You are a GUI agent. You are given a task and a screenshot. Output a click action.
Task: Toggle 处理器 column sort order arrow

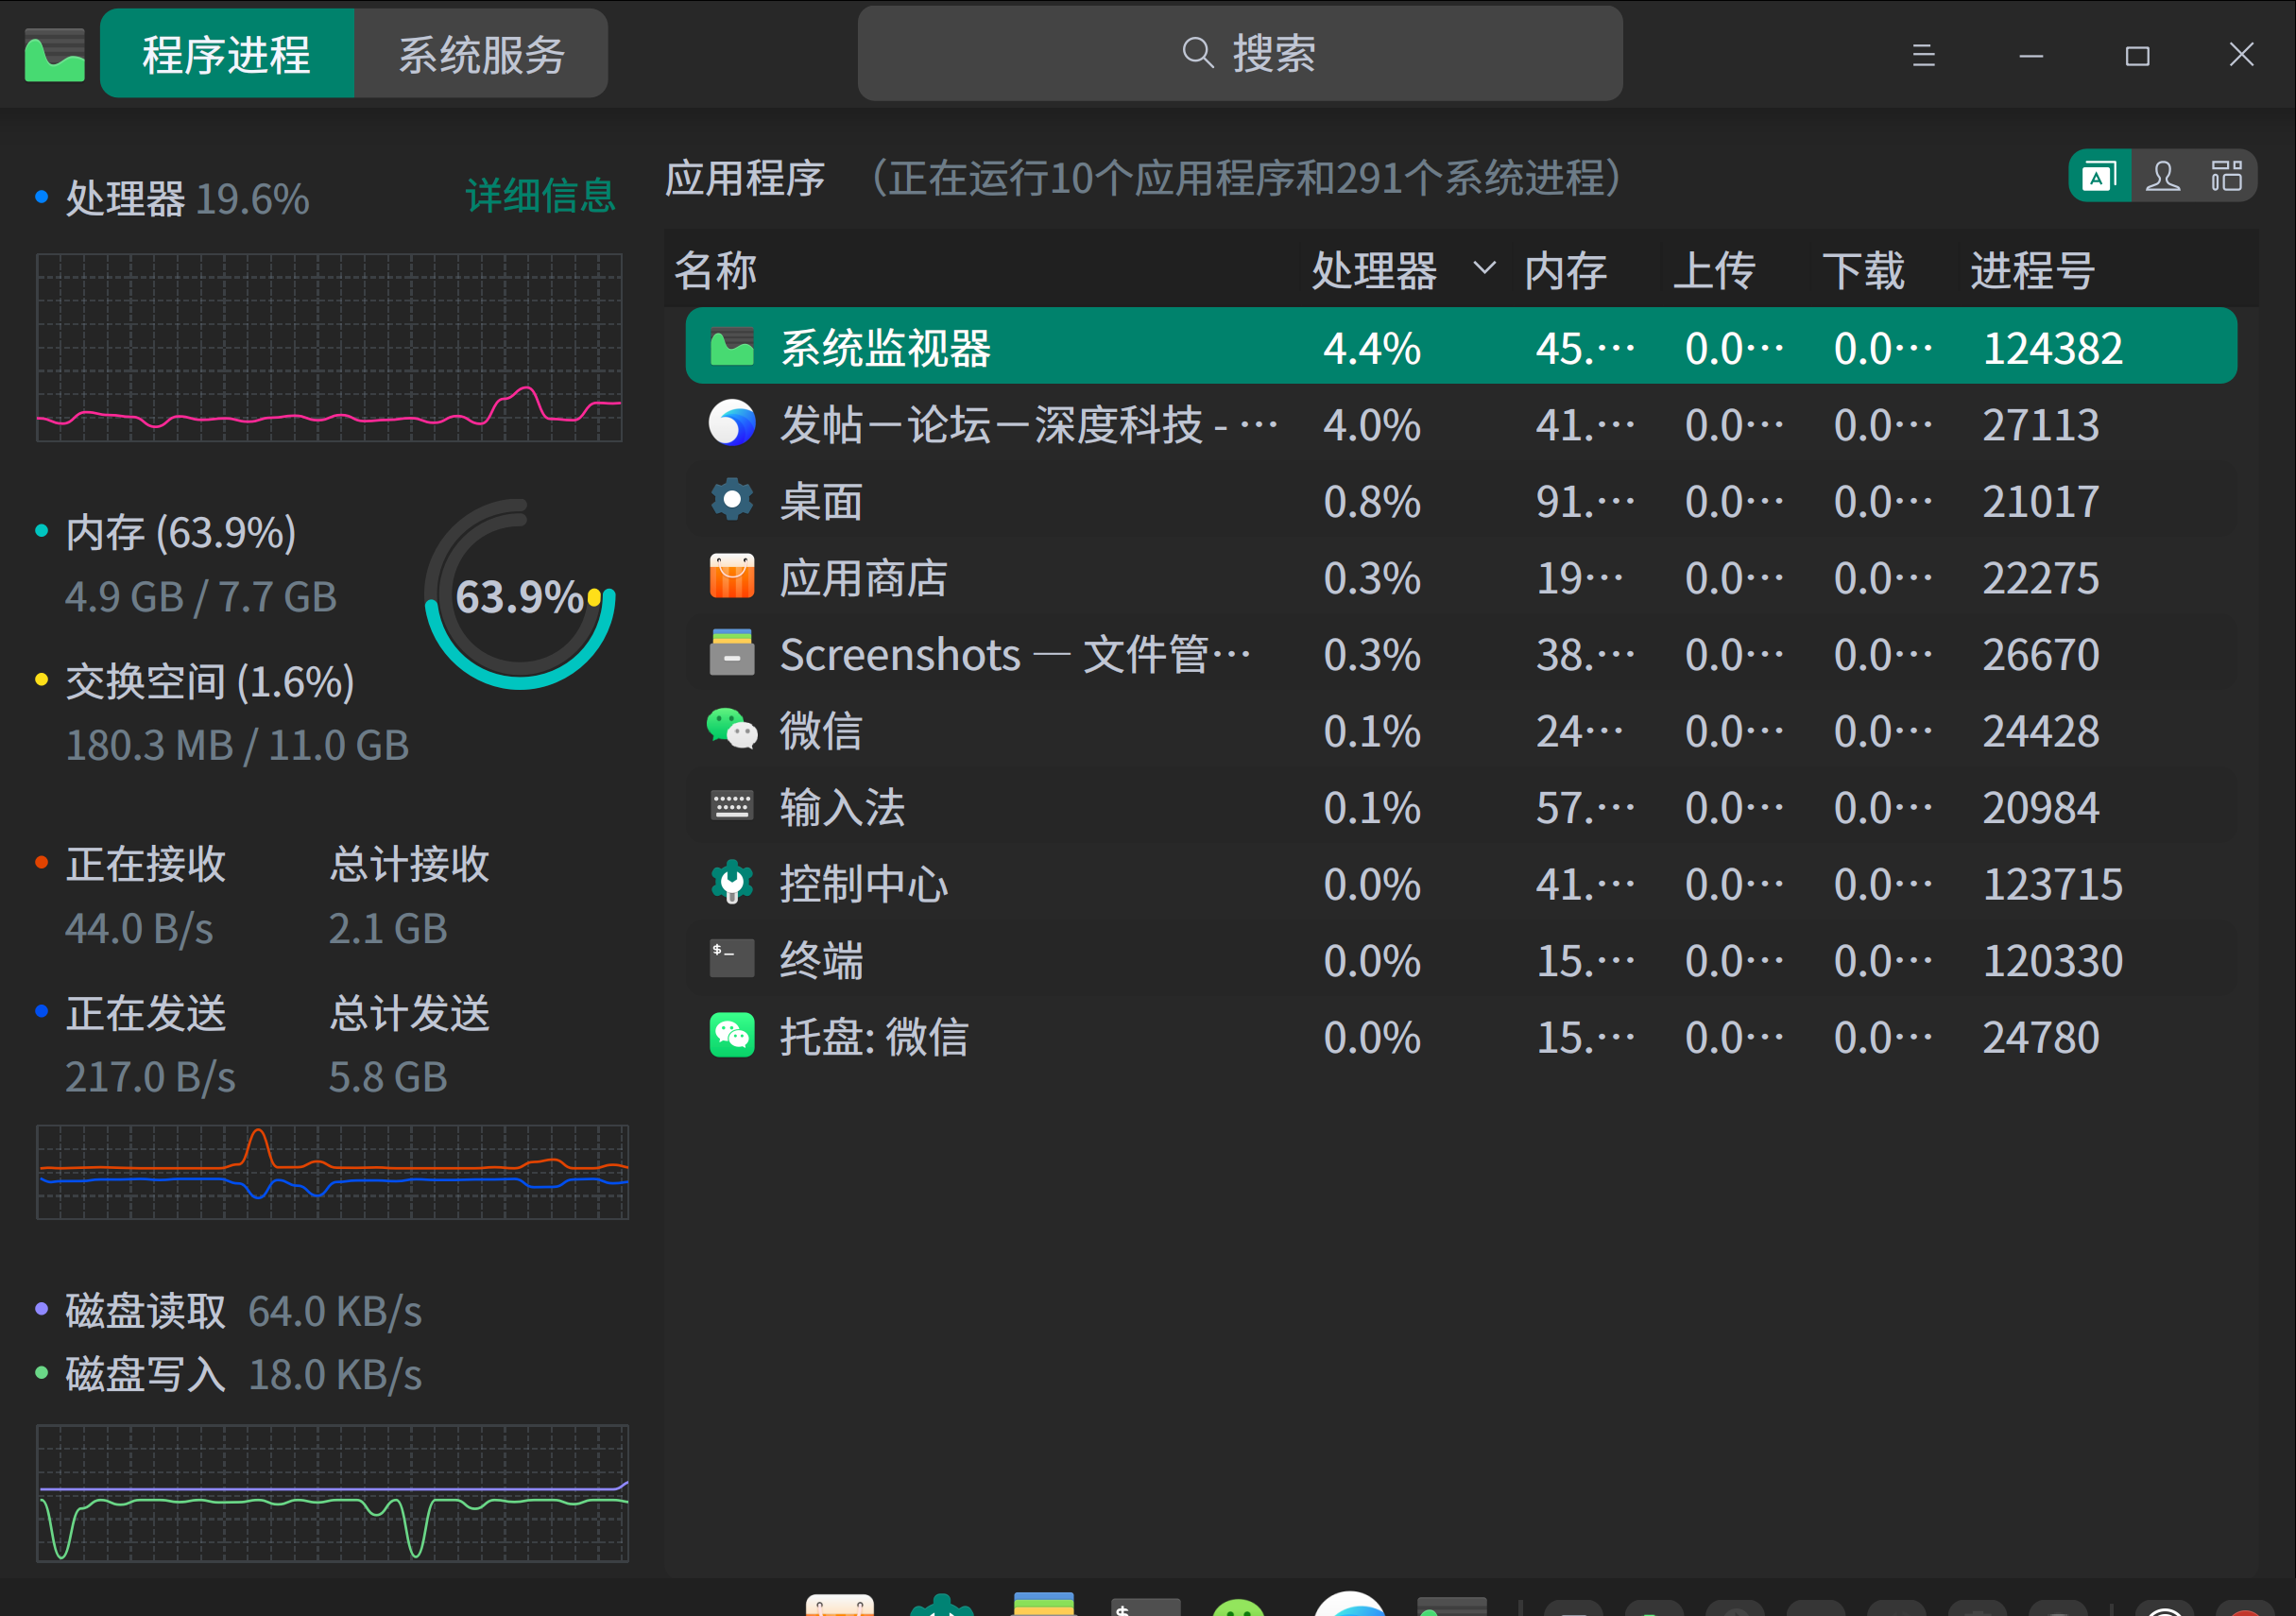tap(1485, 268)
